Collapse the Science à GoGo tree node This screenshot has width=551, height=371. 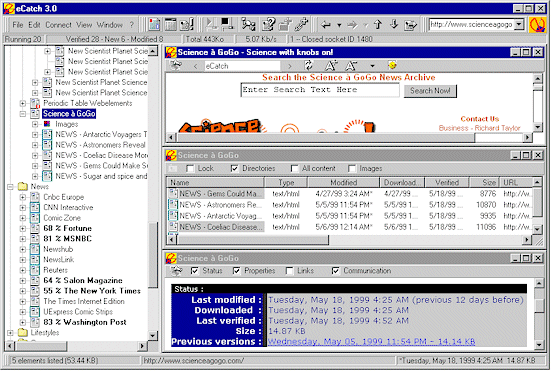[23, 114]
